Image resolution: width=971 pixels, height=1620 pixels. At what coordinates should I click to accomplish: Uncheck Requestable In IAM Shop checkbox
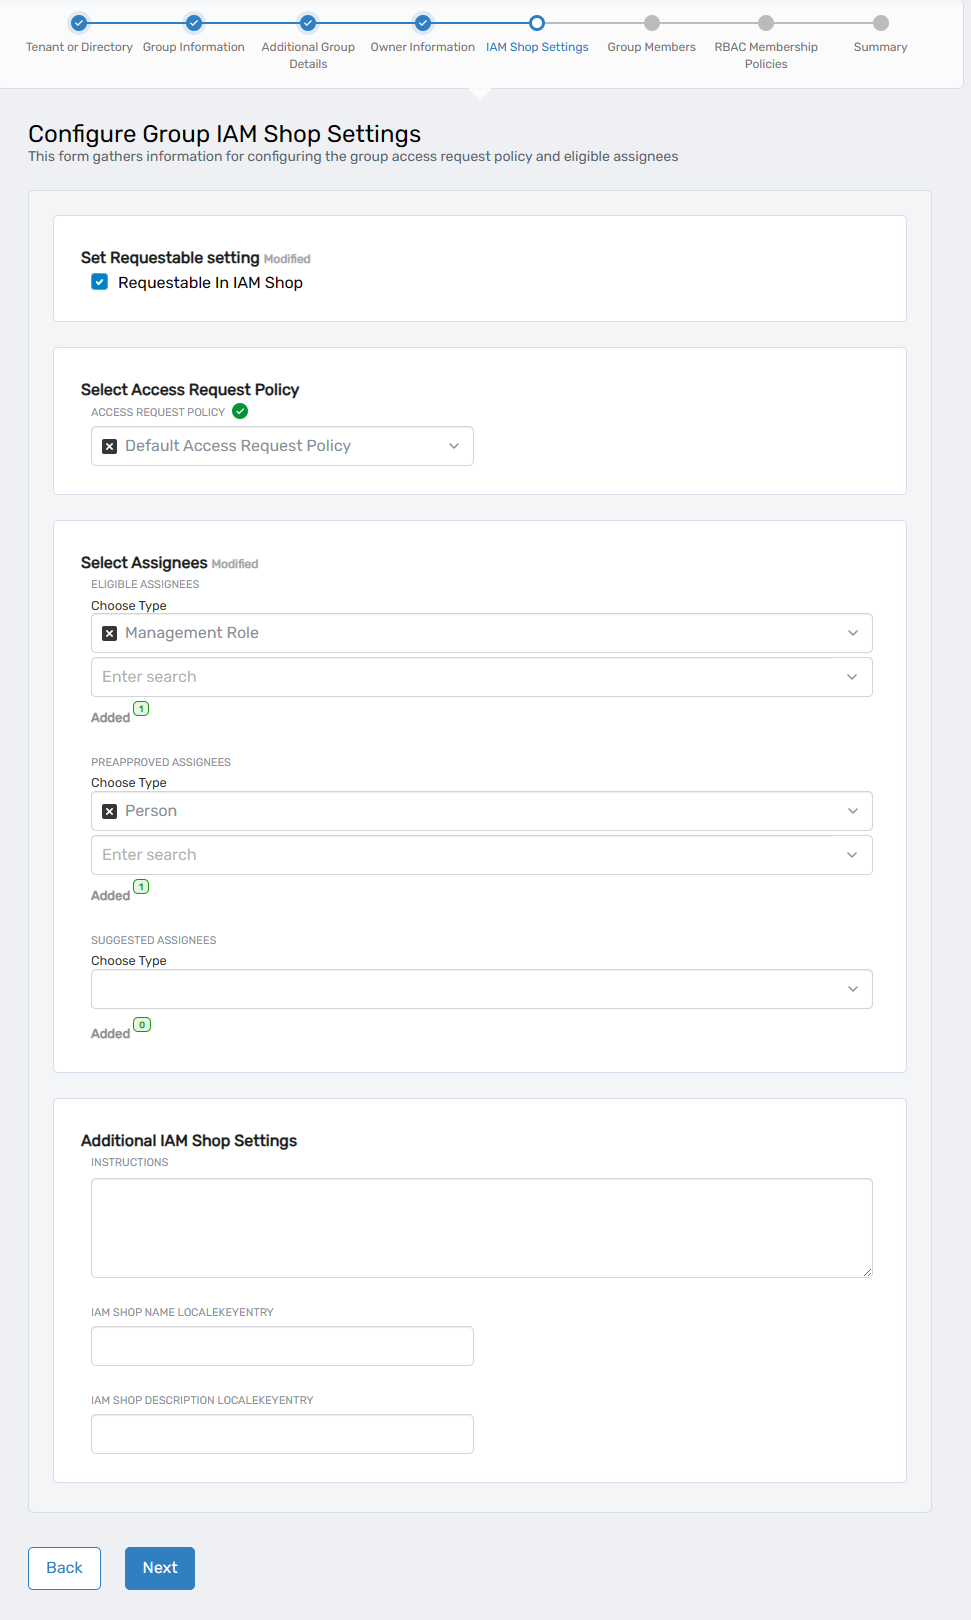[x=100, y=282]
